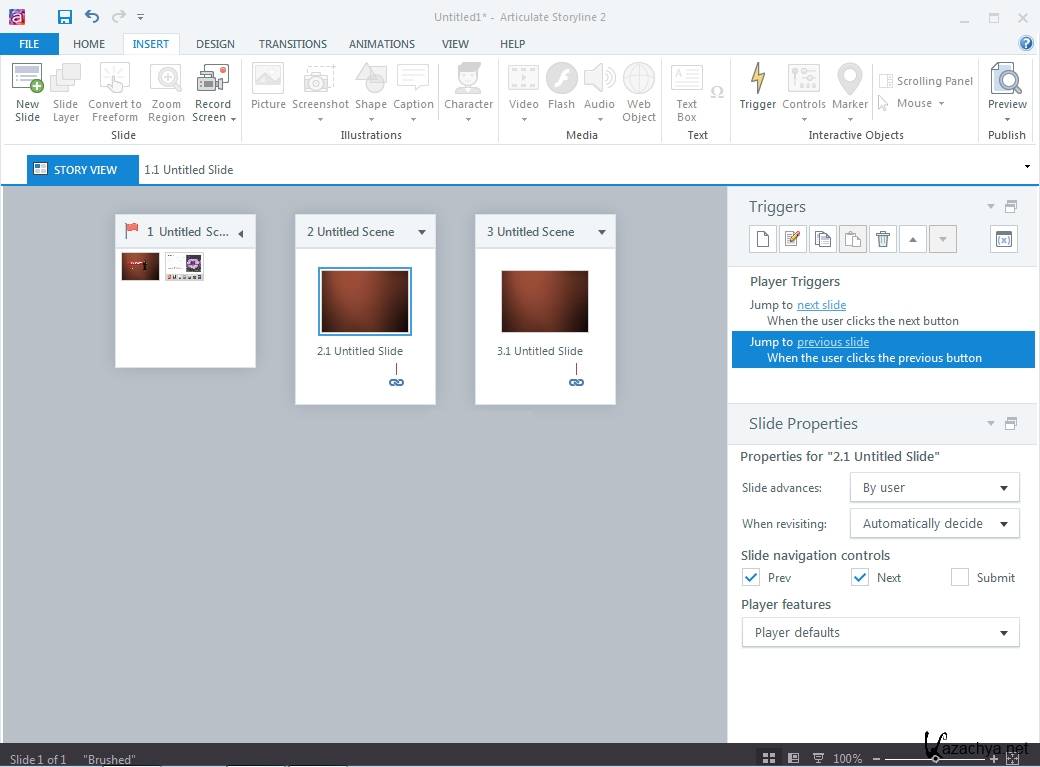The width and height of the screenshot is (1040, 767).
Task: Enable the Submit checkbox
Action: 960,577
